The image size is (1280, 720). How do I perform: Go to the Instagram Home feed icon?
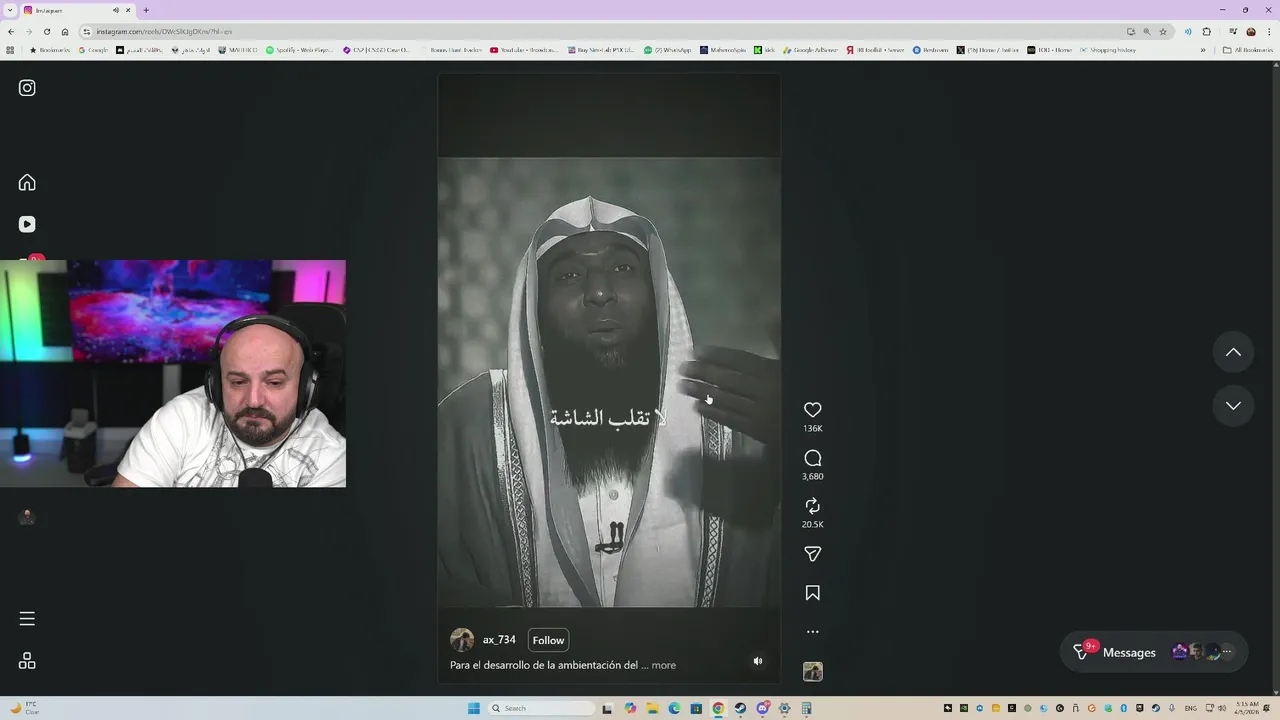tap(27, 182)
